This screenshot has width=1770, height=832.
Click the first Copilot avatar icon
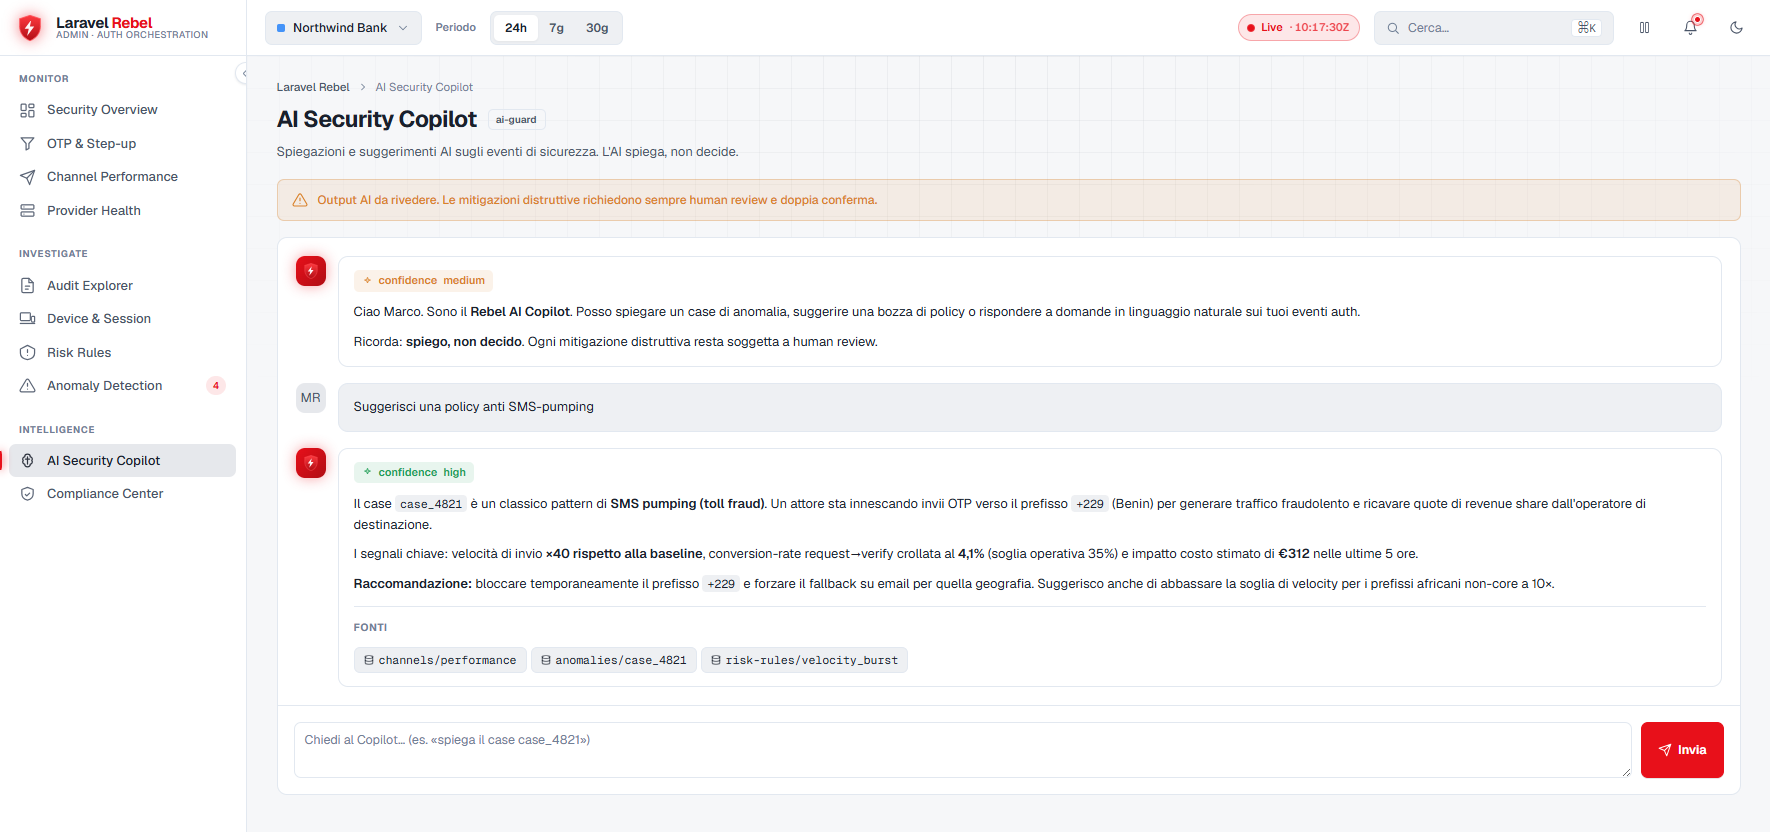pyautogui.click(x=311, y=271)
